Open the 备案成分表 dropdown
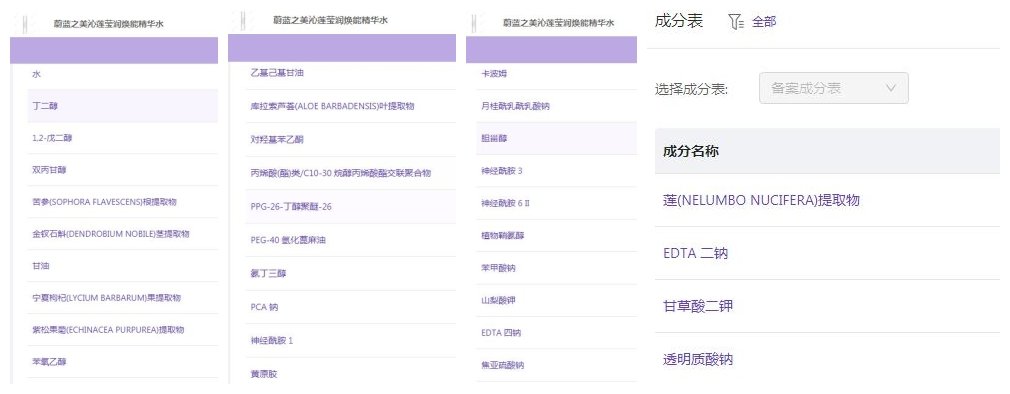Screen dimensions: 1010x394 834,88
